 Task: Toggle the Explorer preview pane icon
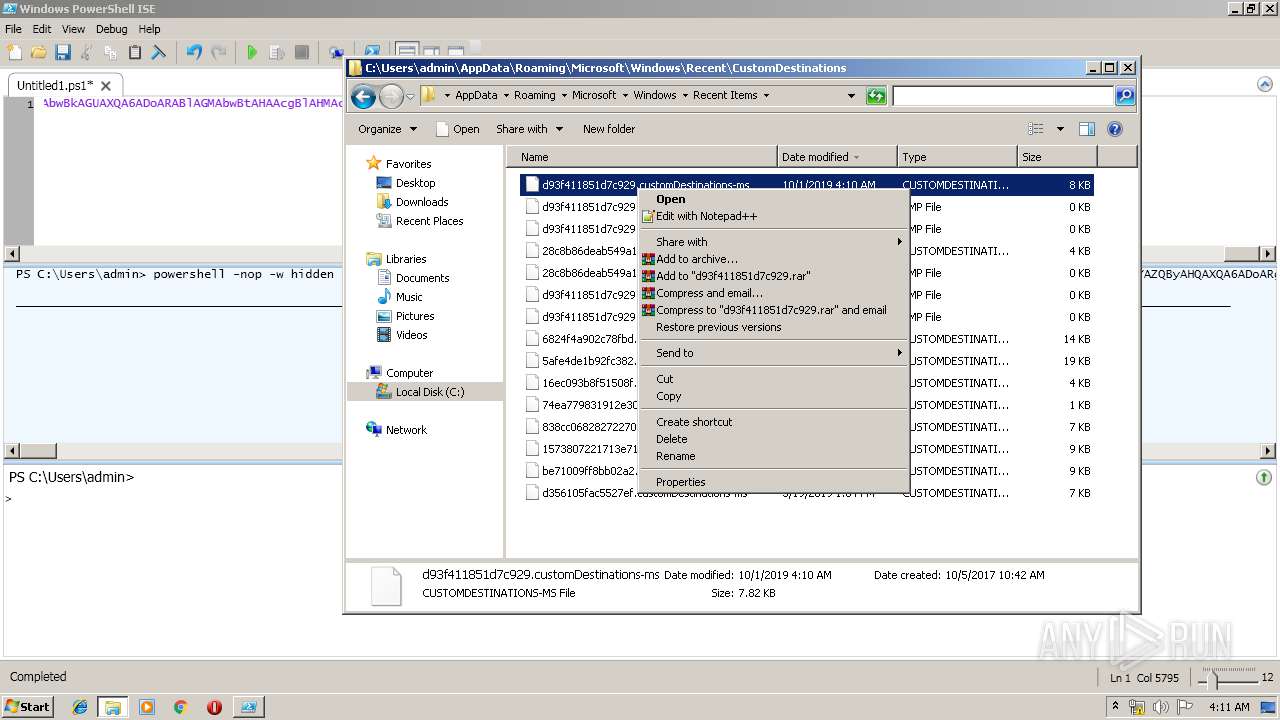(1087, 129)
